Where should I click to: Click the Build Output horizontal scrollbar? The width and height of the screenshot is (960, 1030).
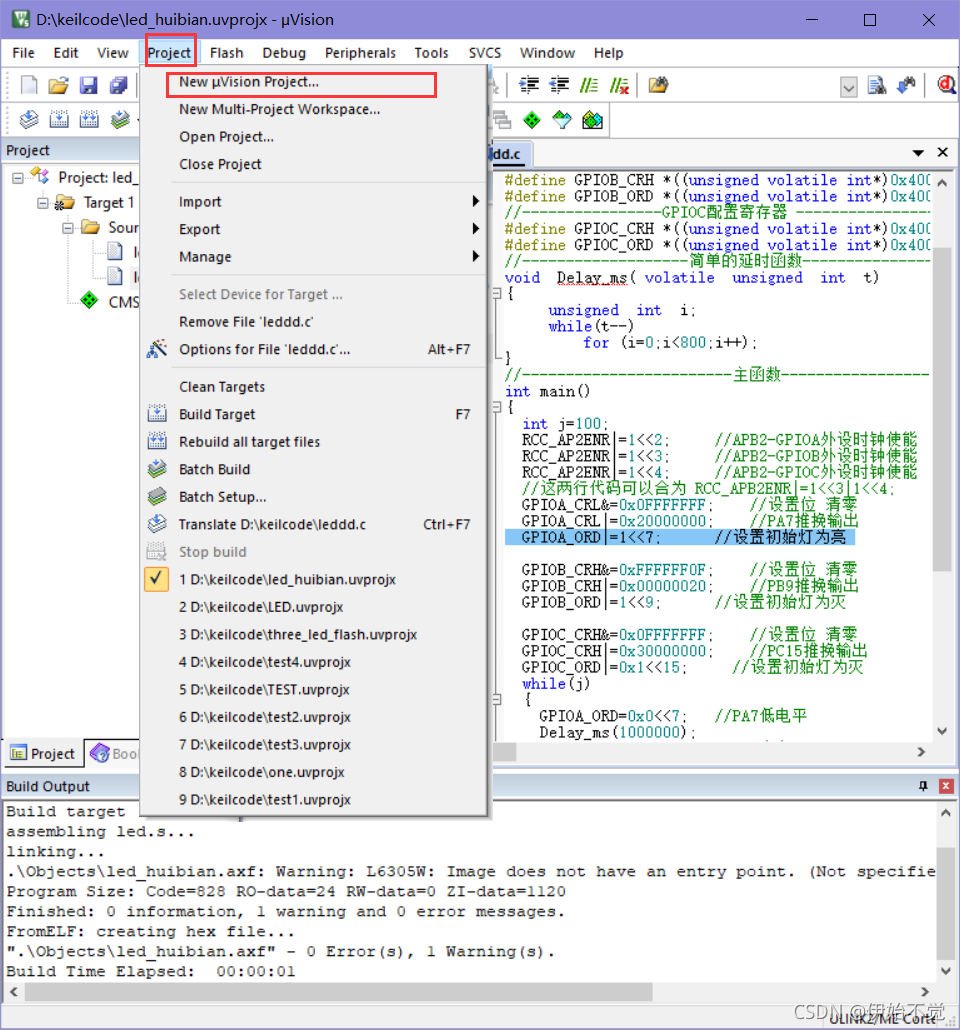[x=338, y=992]
